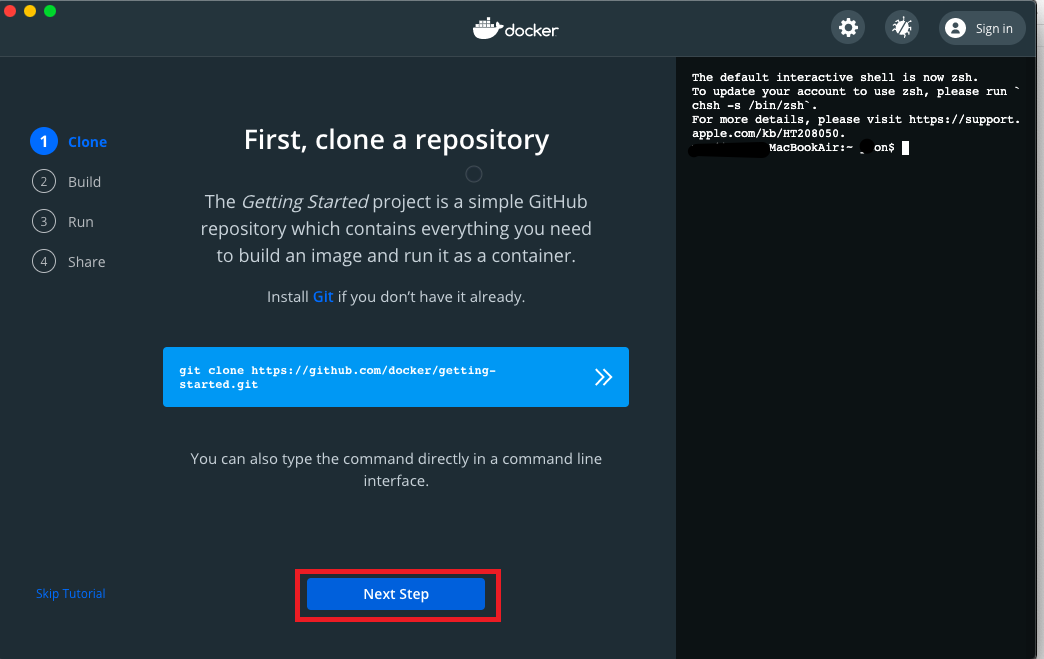1044x659 pixels.
Task: Select step 1 Clone
Action: [x=69, y=142]
